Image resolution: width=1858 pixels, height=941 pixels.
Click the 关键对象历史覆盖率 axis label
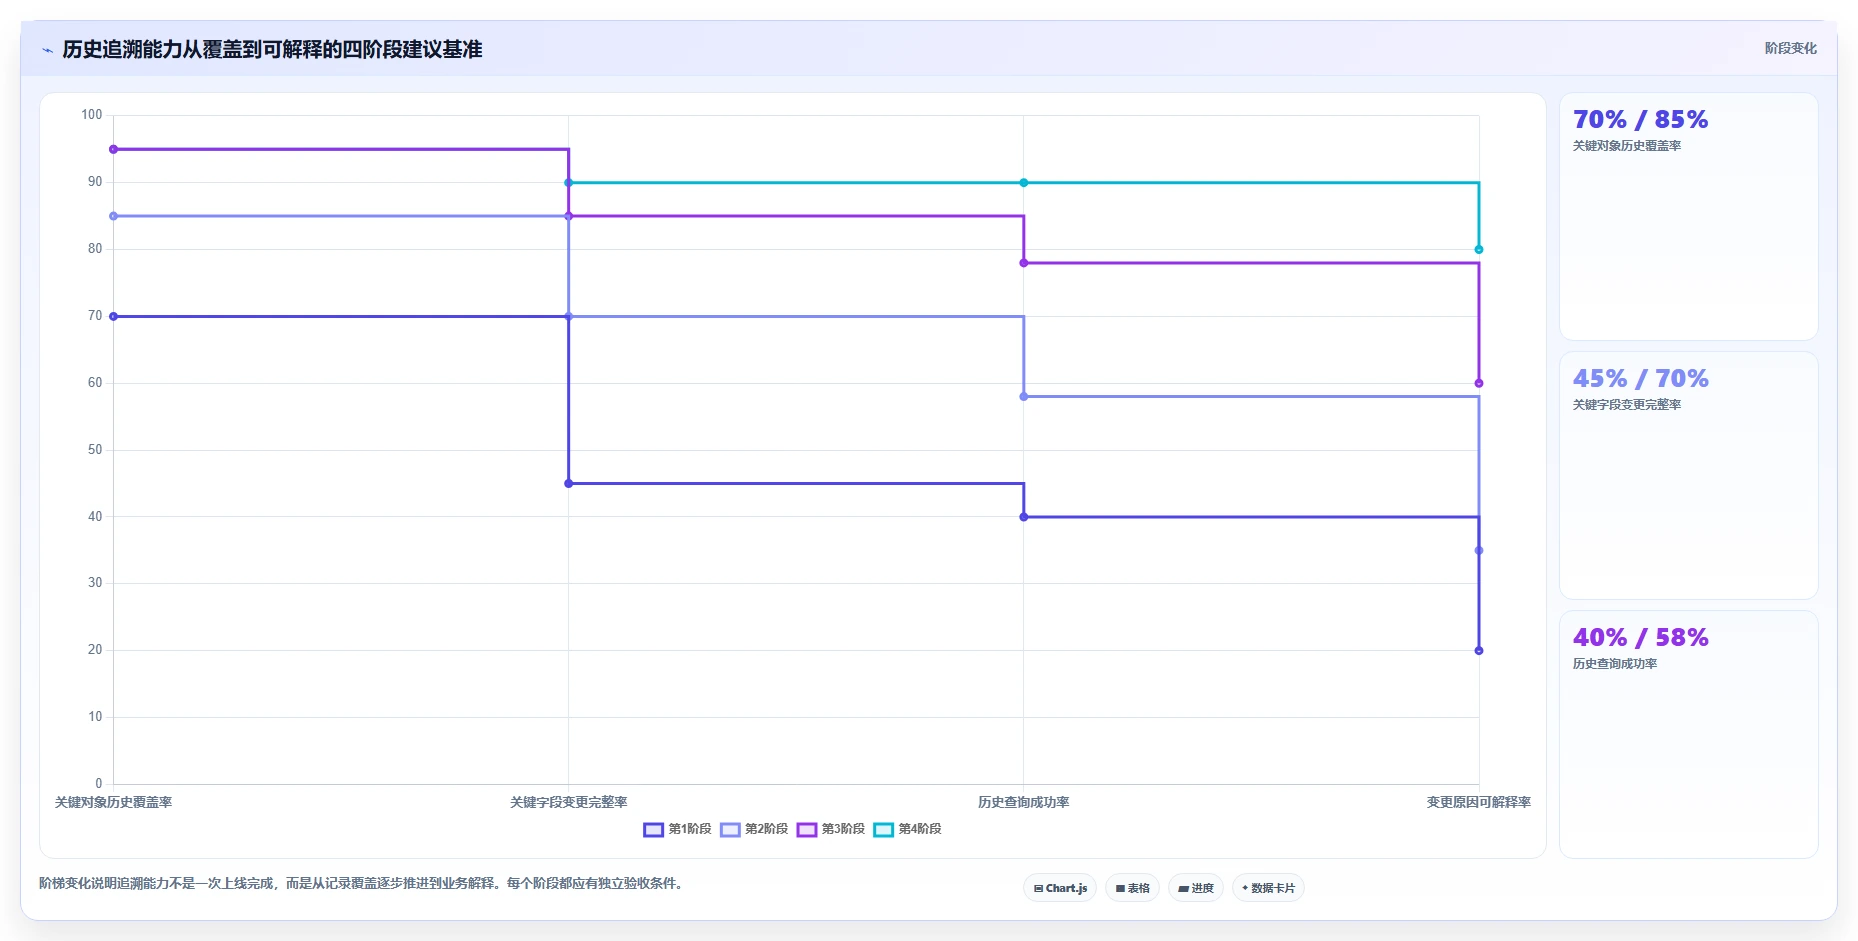point(113,802)
